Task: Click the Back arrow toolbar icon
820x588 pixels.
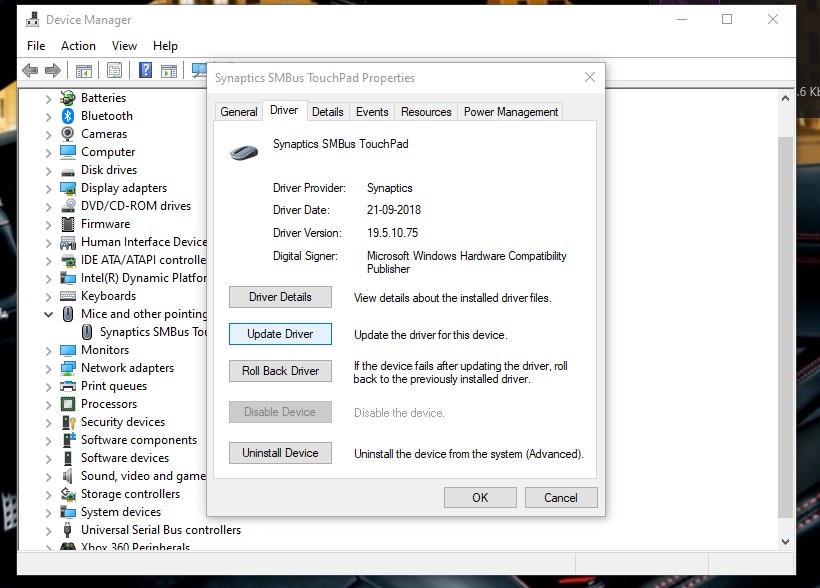Action: tap(30, 70)
